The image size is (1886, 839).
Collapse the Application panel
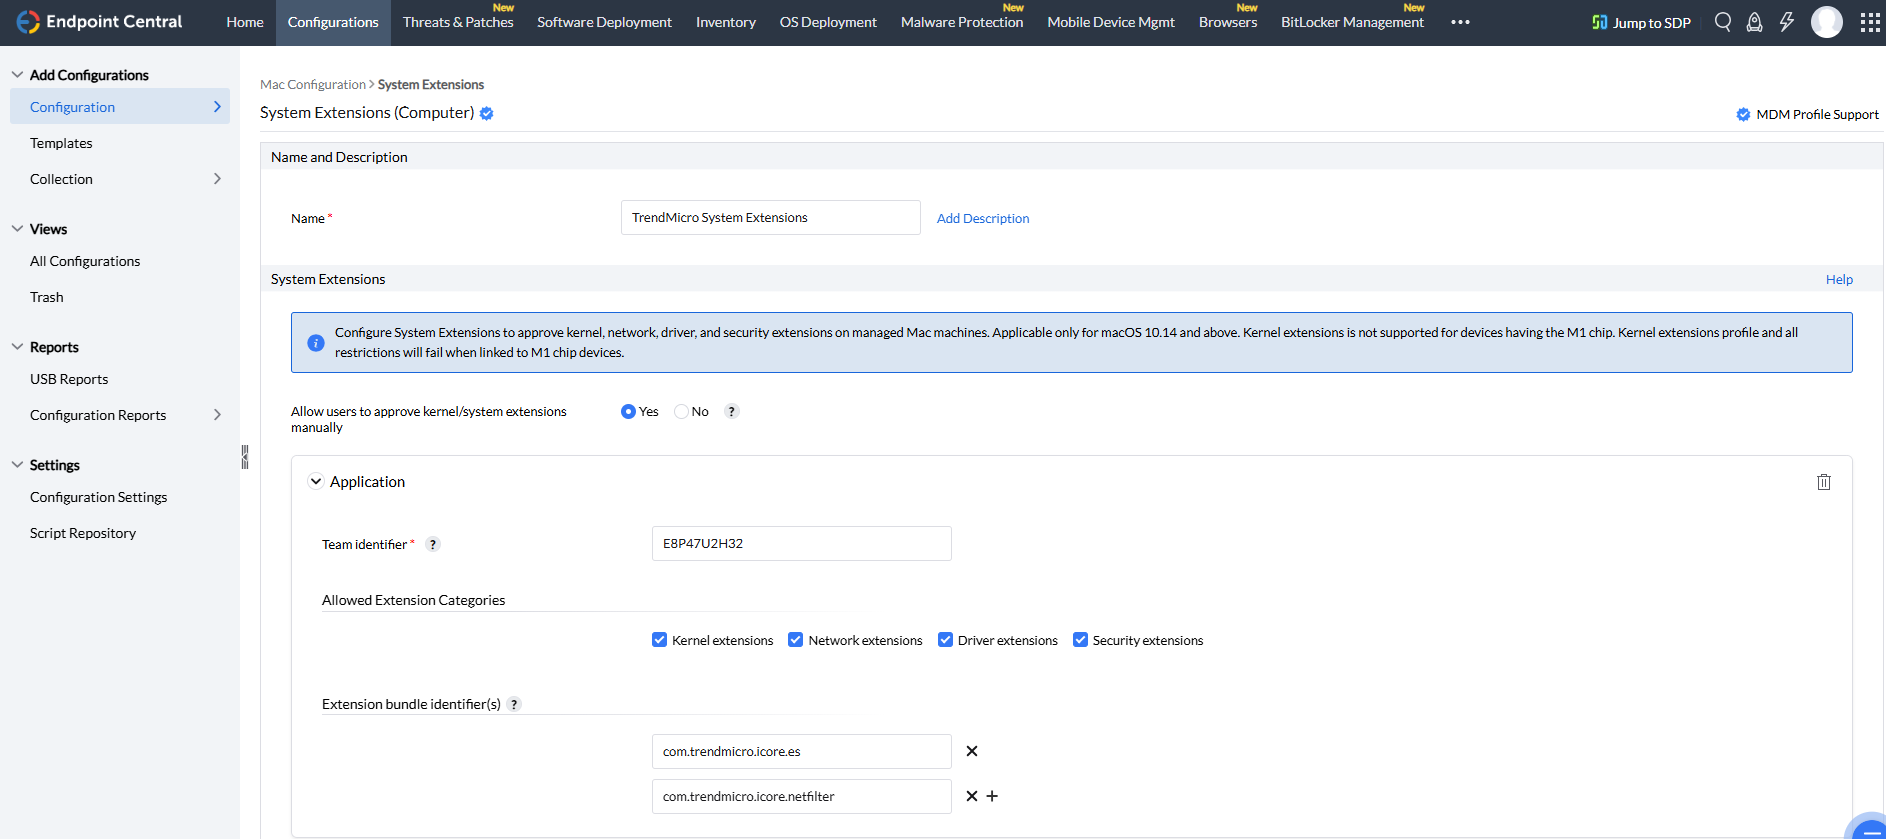coord(316,482)
